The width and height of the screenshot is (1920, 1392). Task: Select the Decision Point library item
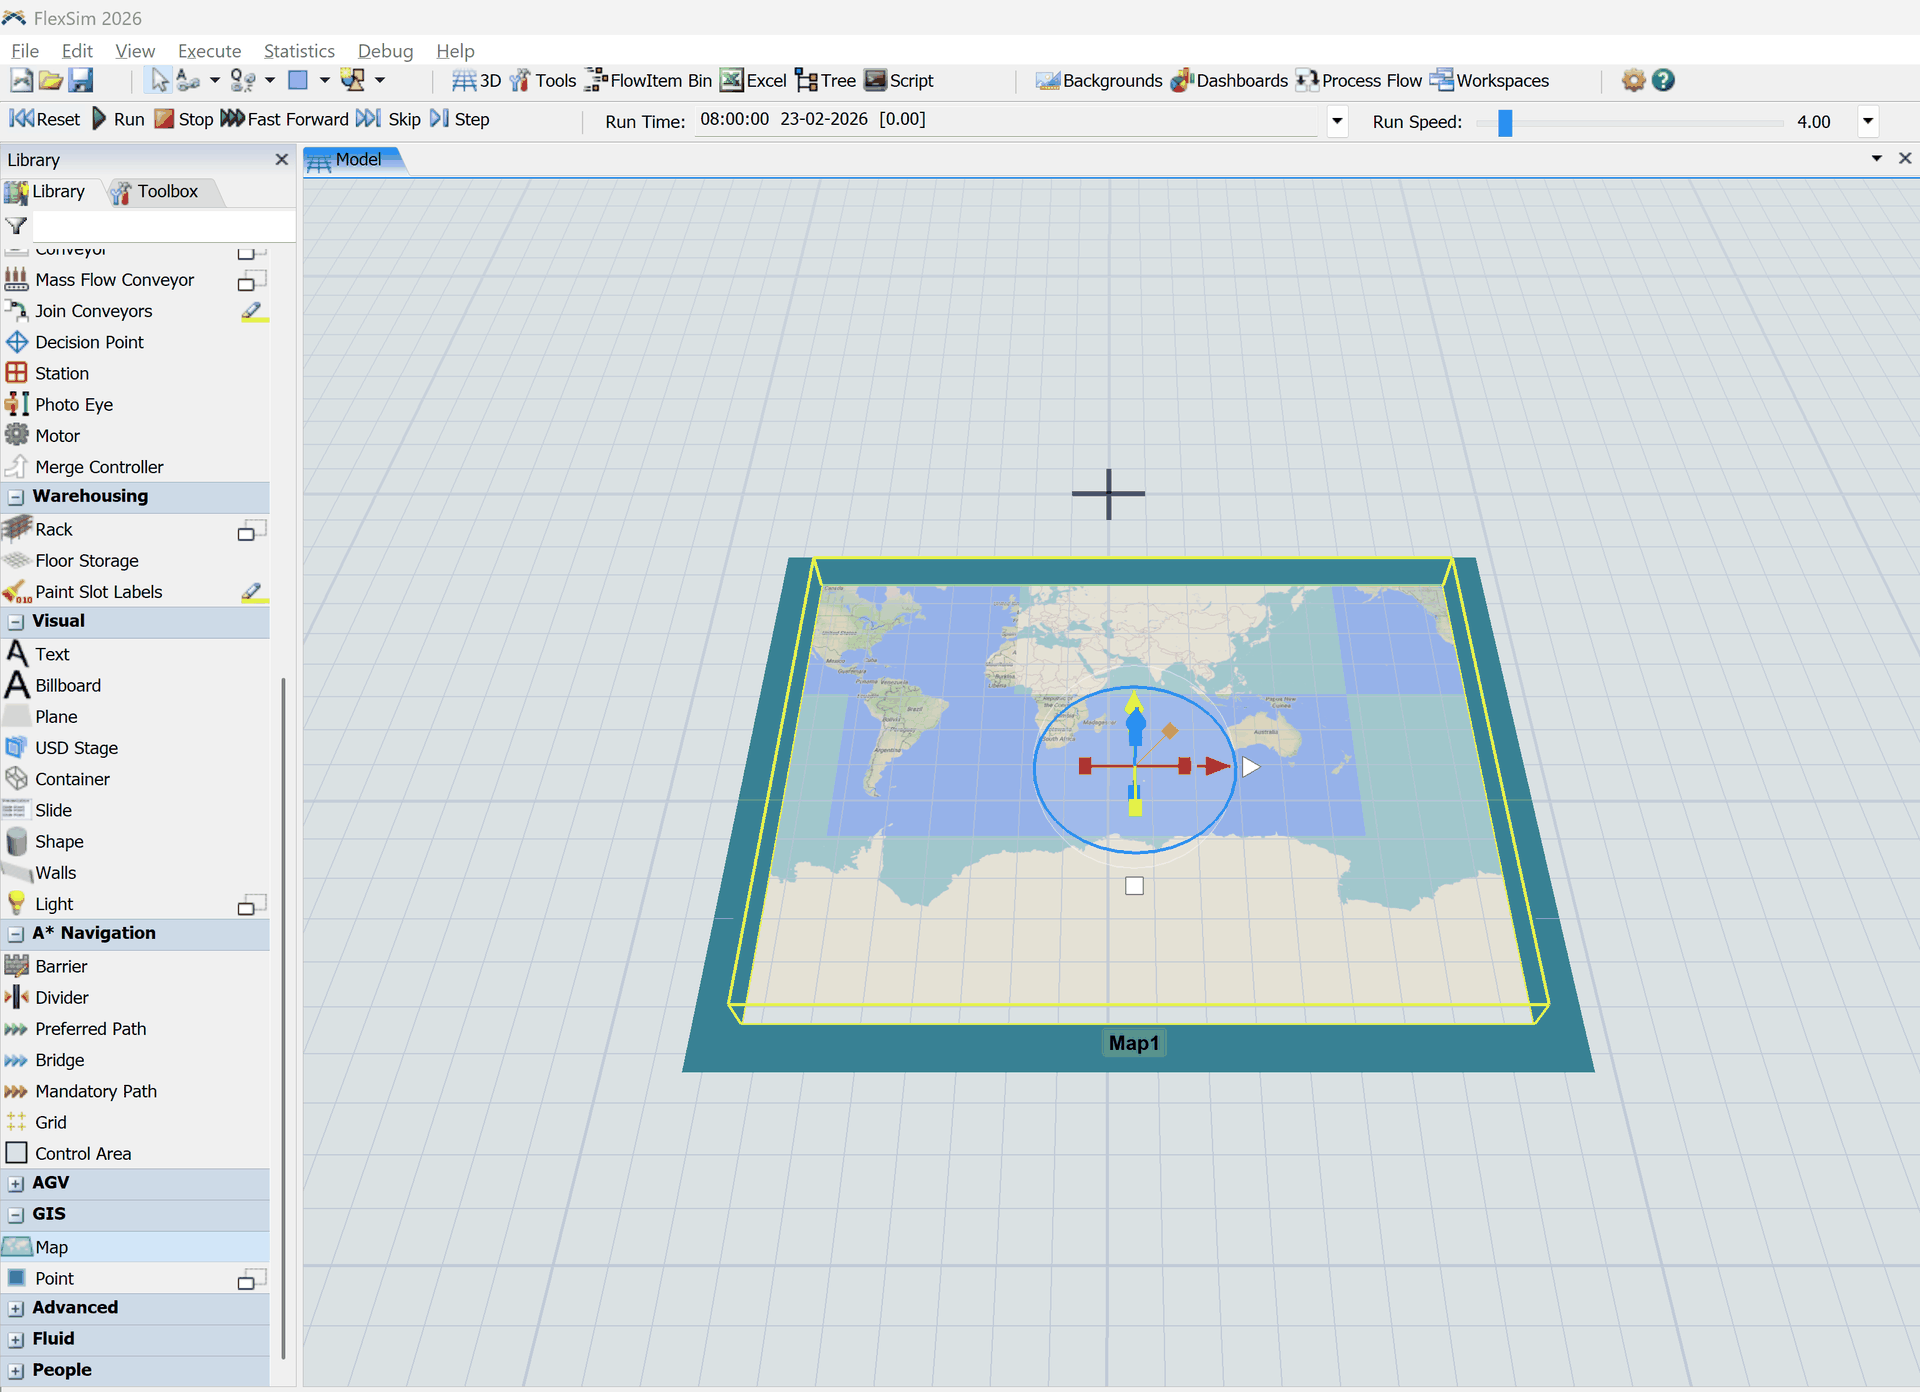tap(89, 342)
